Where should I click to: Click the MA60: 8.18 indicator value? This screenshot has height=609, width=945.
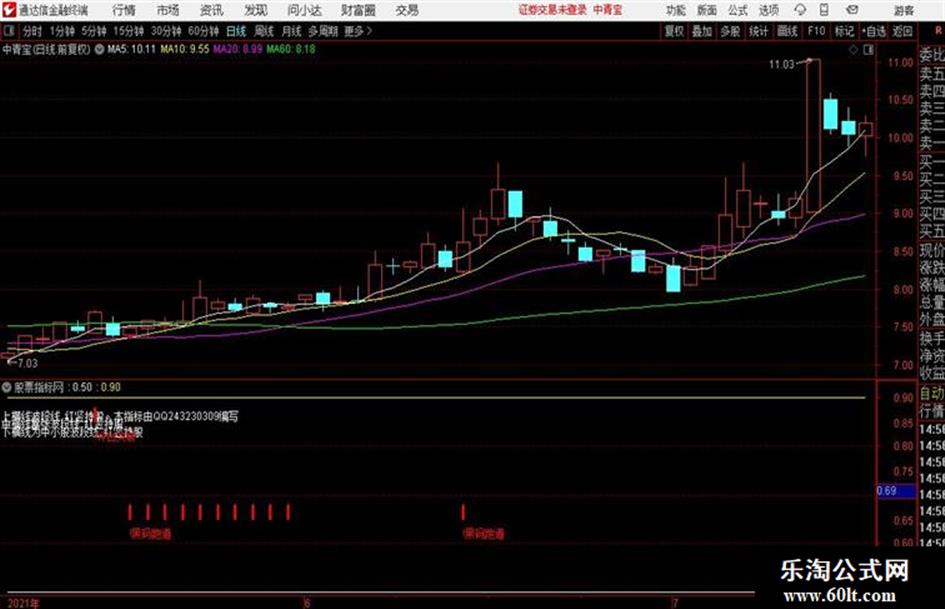click(x=291, y=49)
